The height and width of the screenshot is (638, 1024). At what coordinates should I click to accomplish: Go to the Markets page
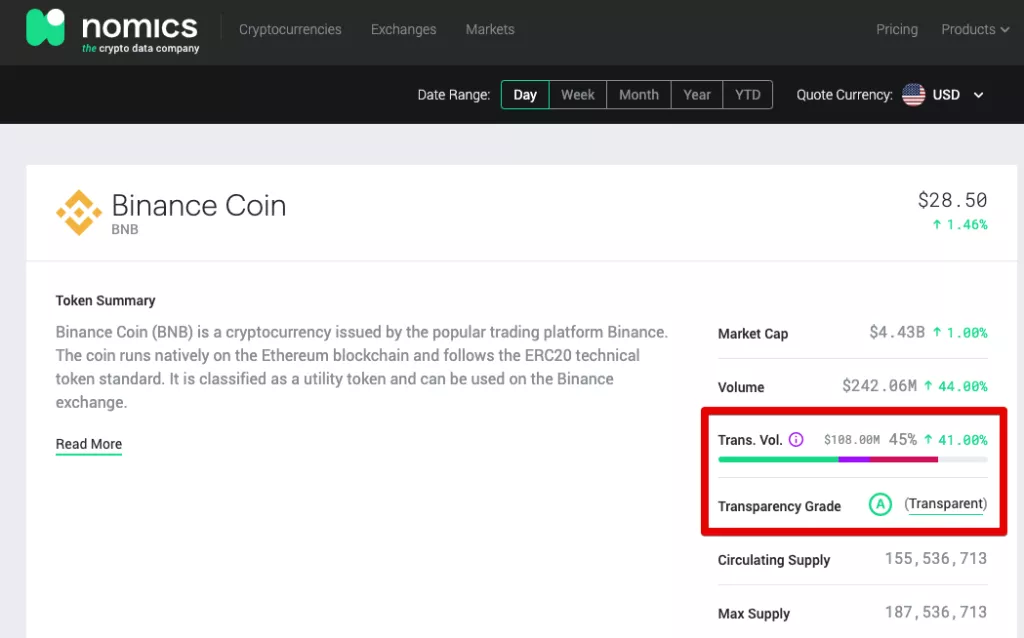coord(490,29)
